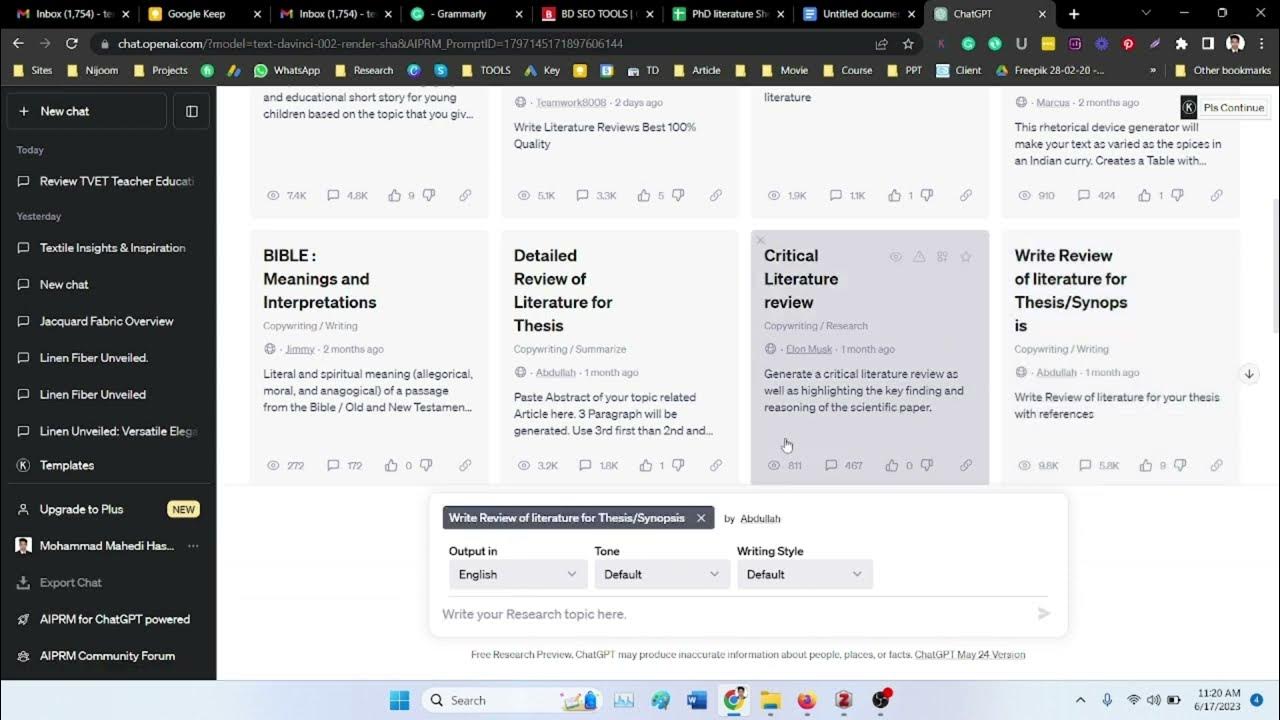Jump to bottom with down-arrow button

(x=1249, y=374)
